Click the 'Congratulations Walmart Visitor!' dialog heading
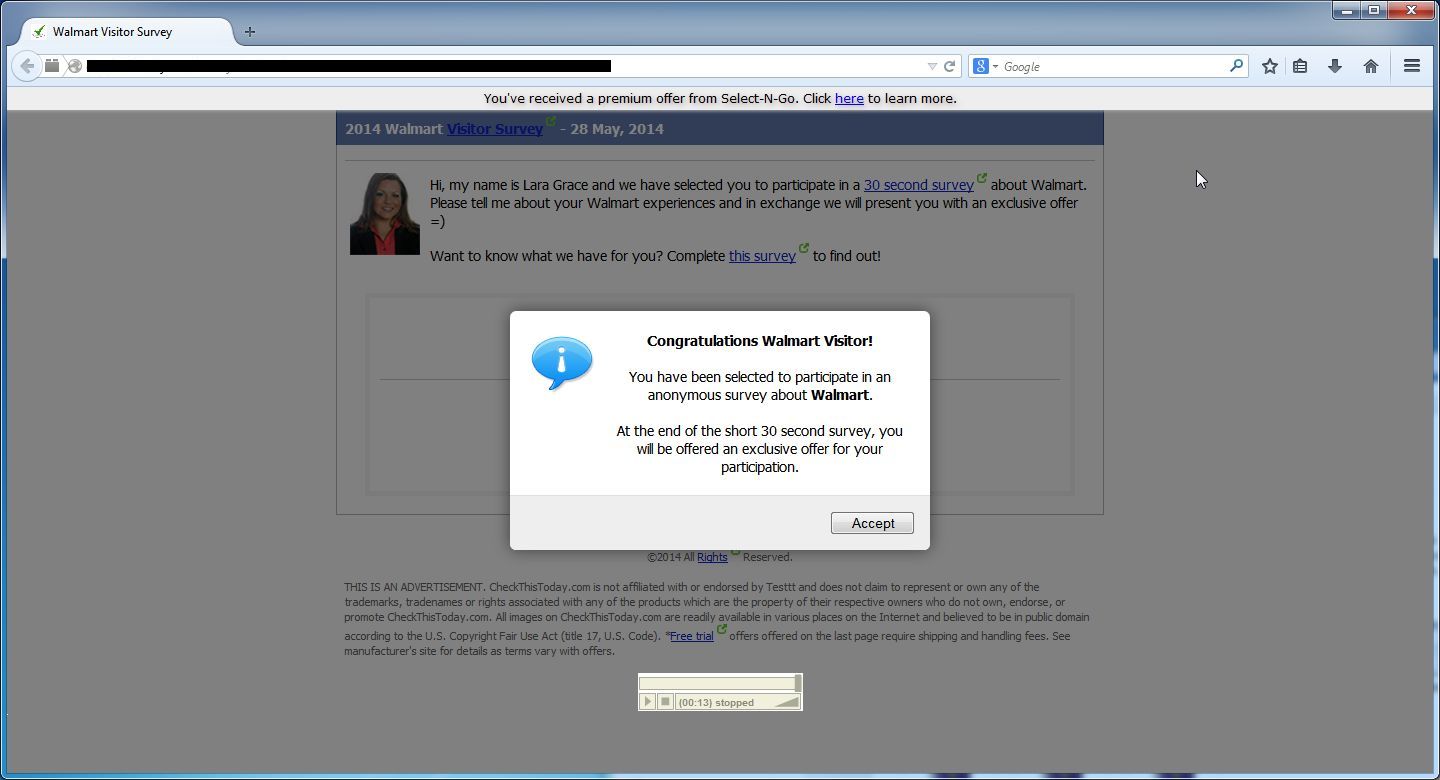This screenshot has height=780, width=1440. click(x=760, y=341)
